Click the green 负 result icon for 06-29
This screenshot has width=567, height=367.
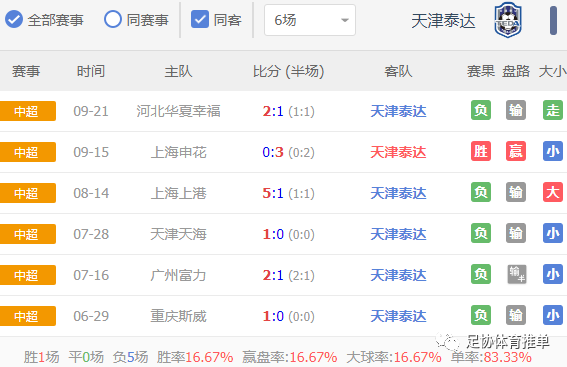coord(481,315)
